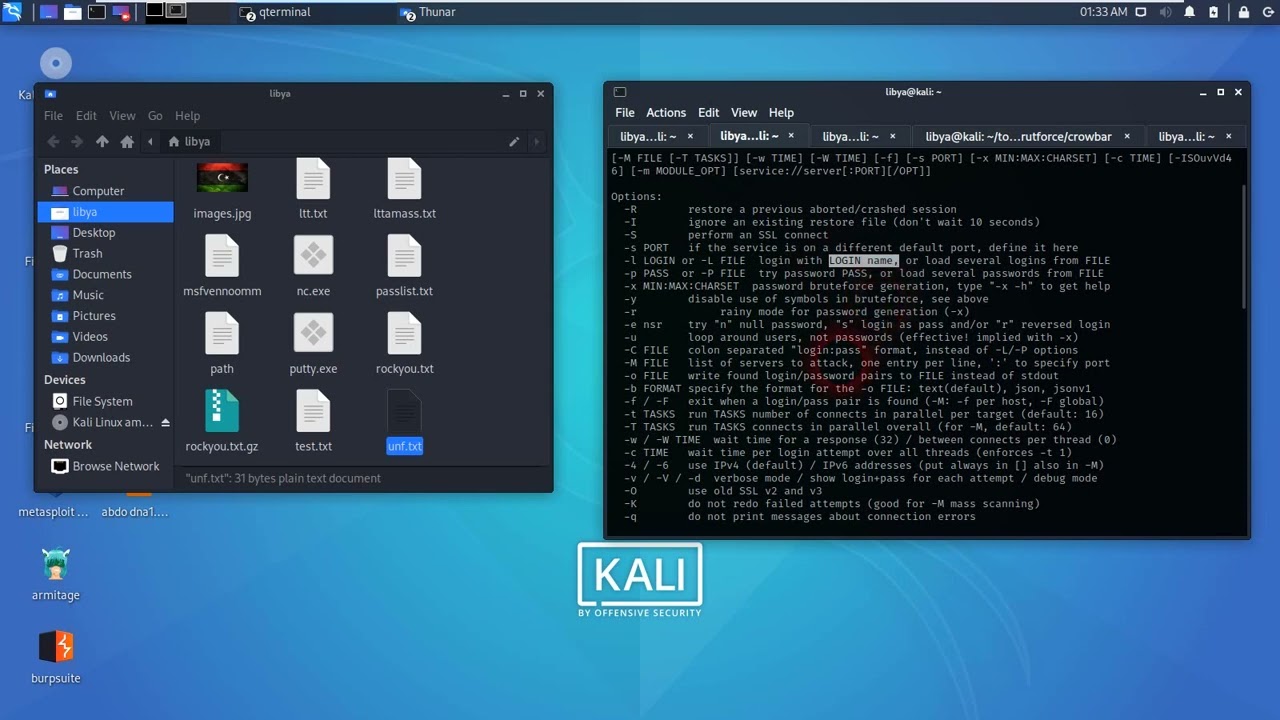Click the libya path bar button
Image resolution: width=1280 pixels, height=720 pixels.
click(189, 142)
